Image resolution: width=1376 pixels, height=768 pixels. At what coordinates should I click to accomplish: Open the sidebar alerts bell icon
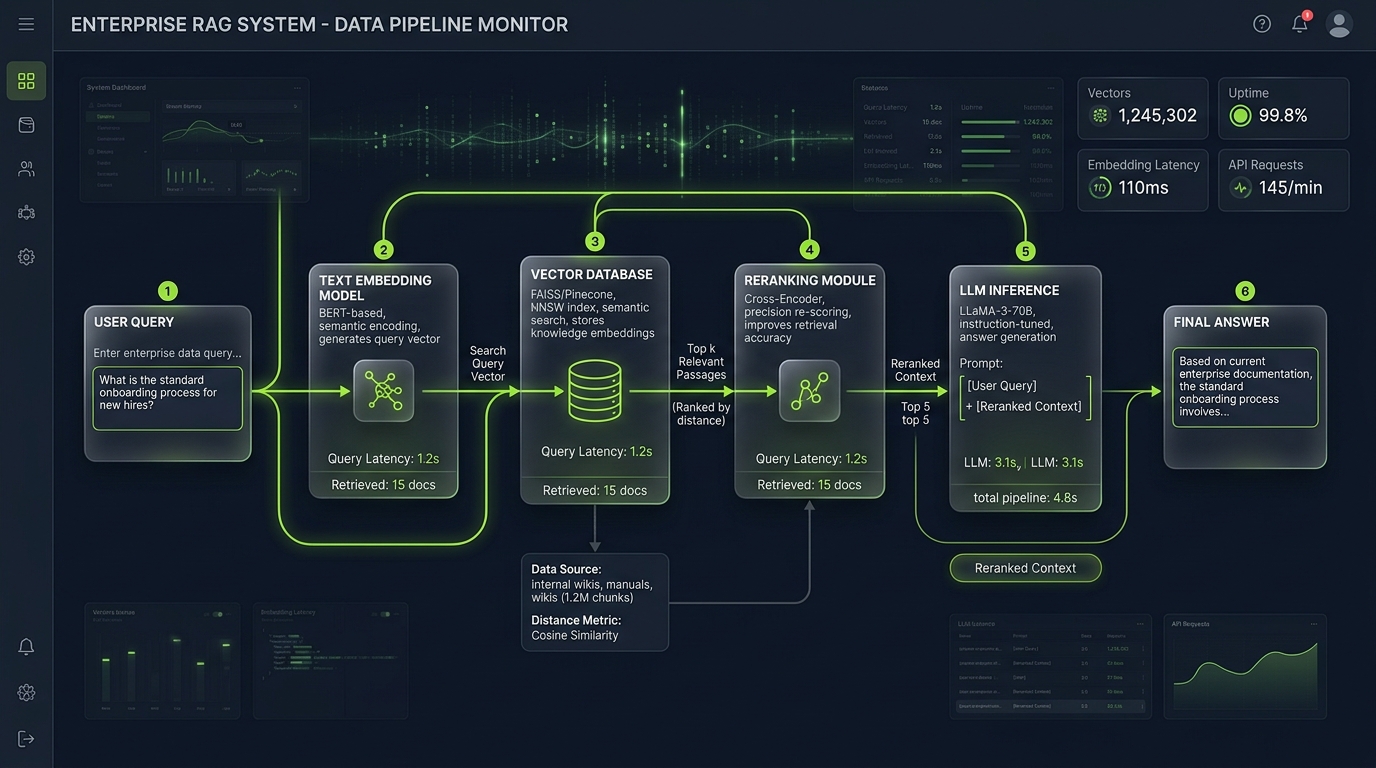[26, 647]
